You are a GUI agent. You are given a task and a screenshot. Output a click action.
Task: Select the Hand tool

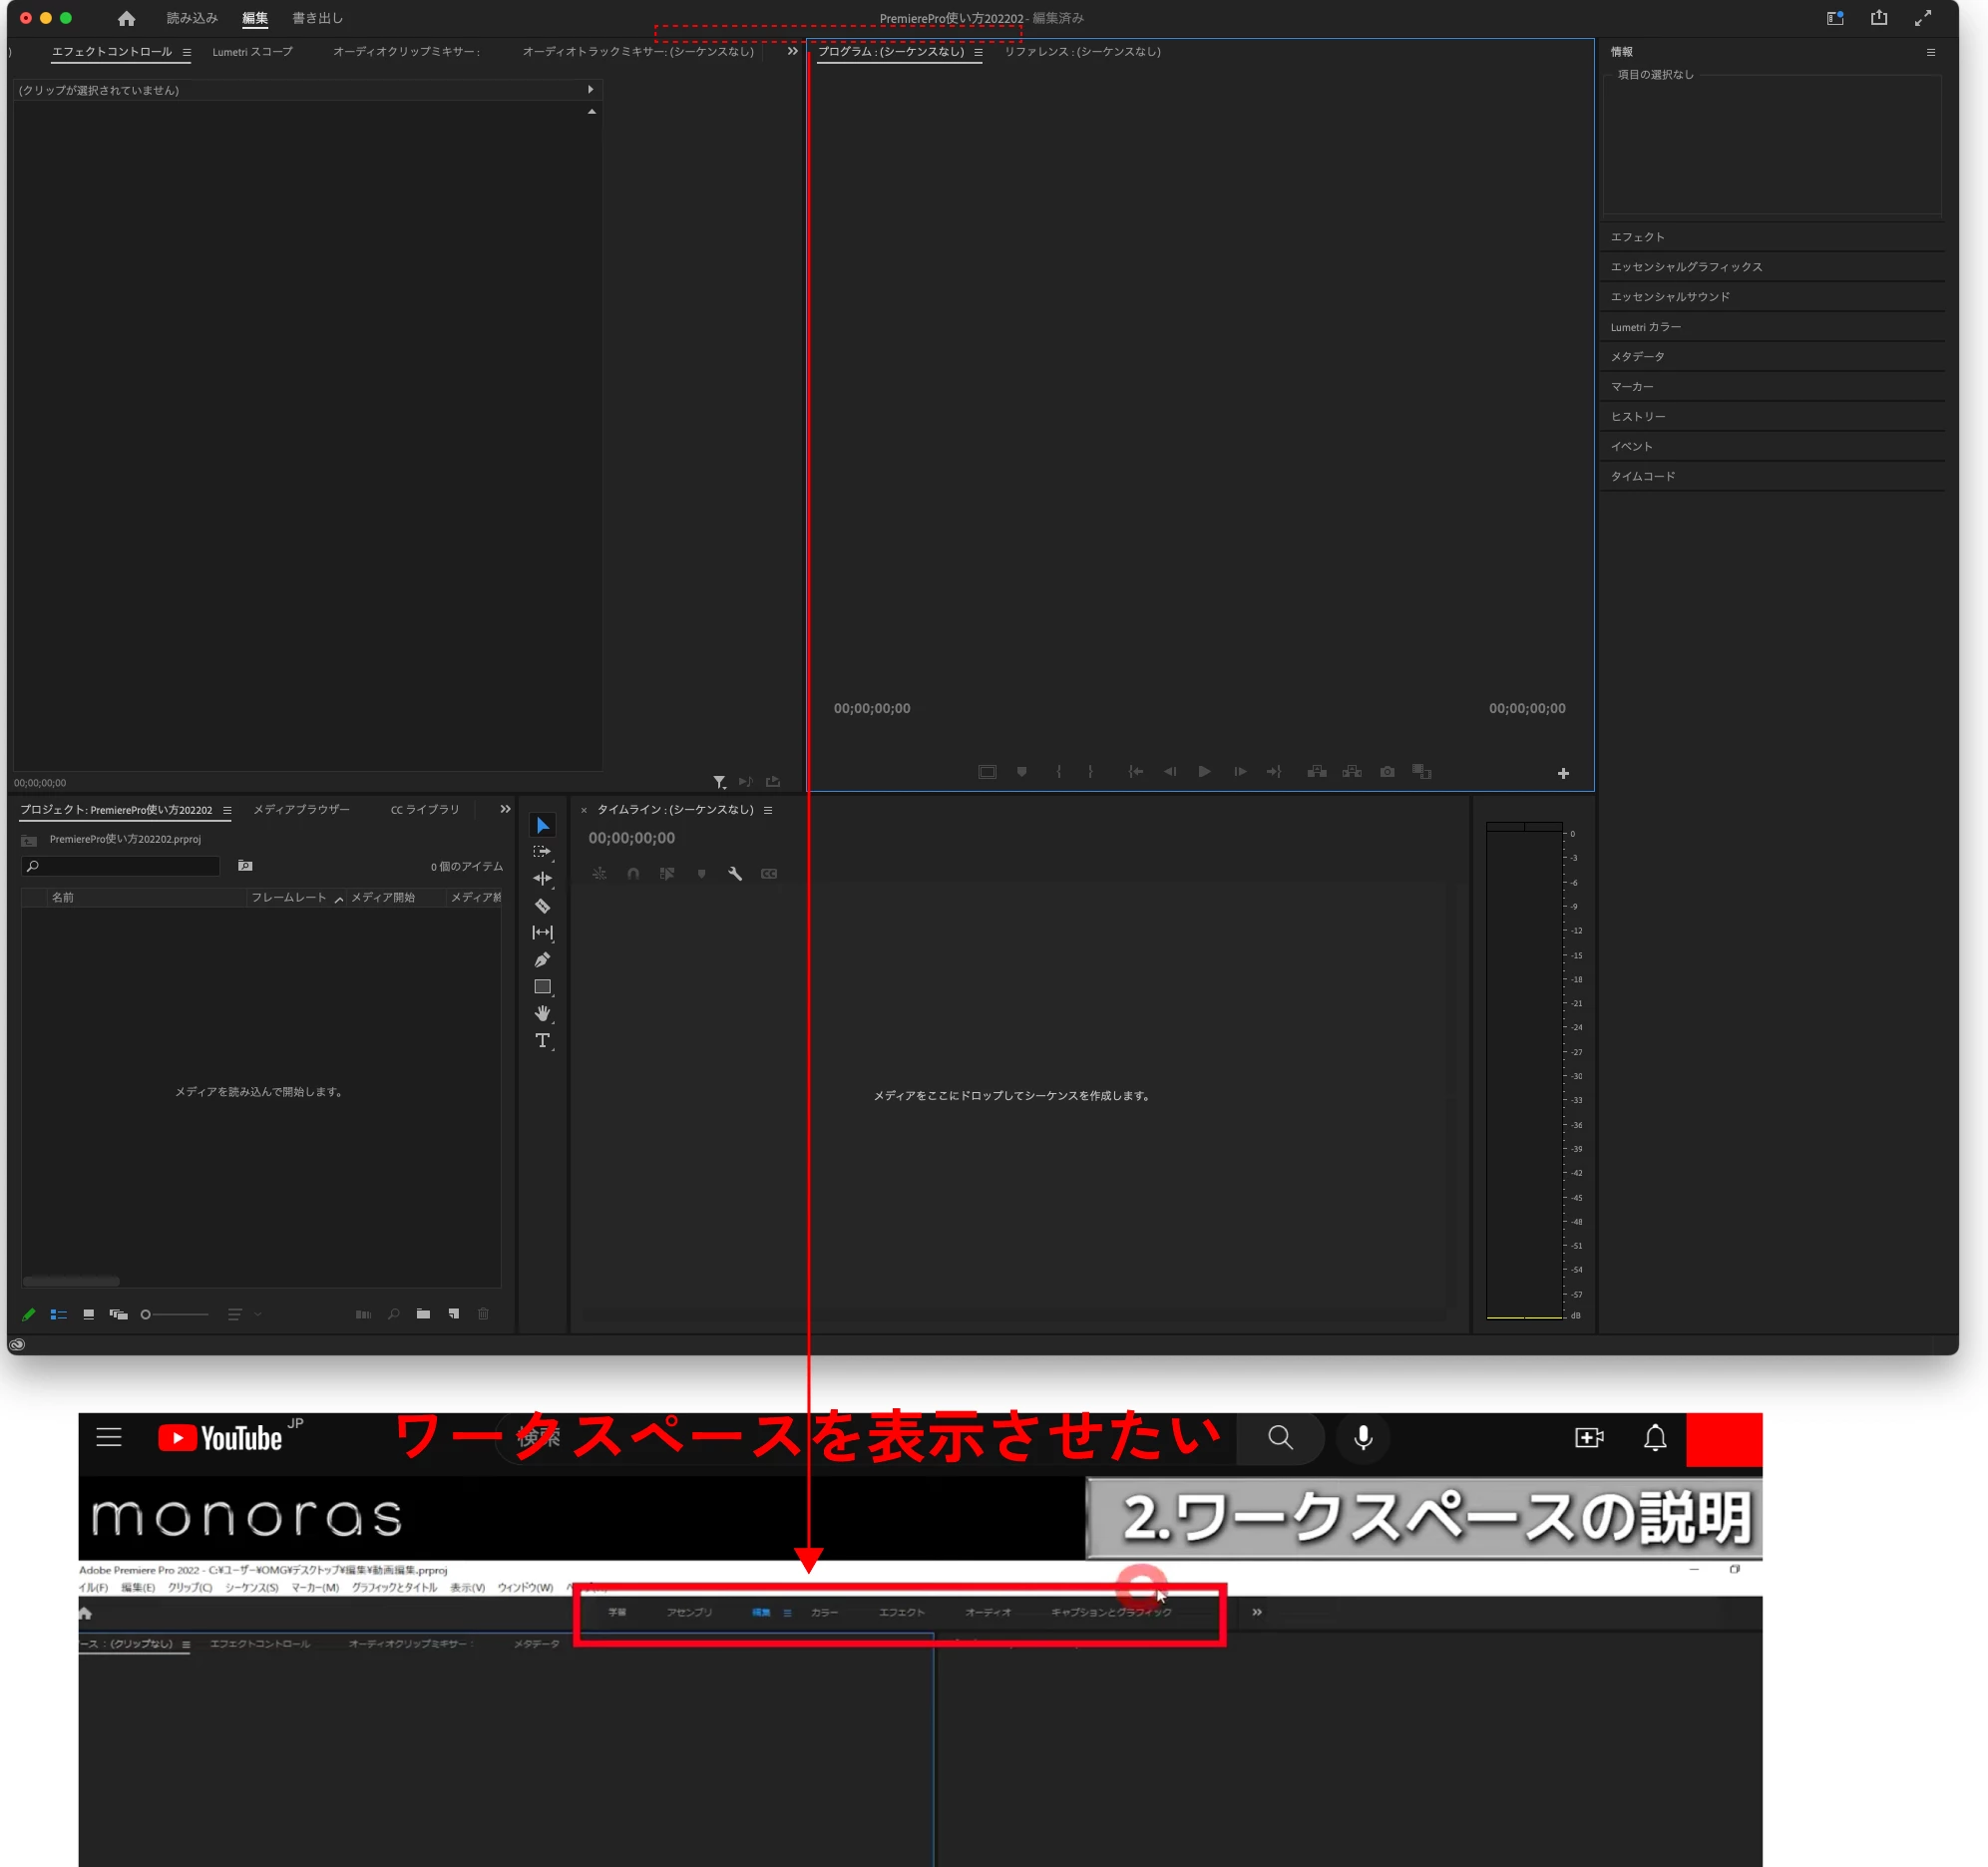[542, 1013]
